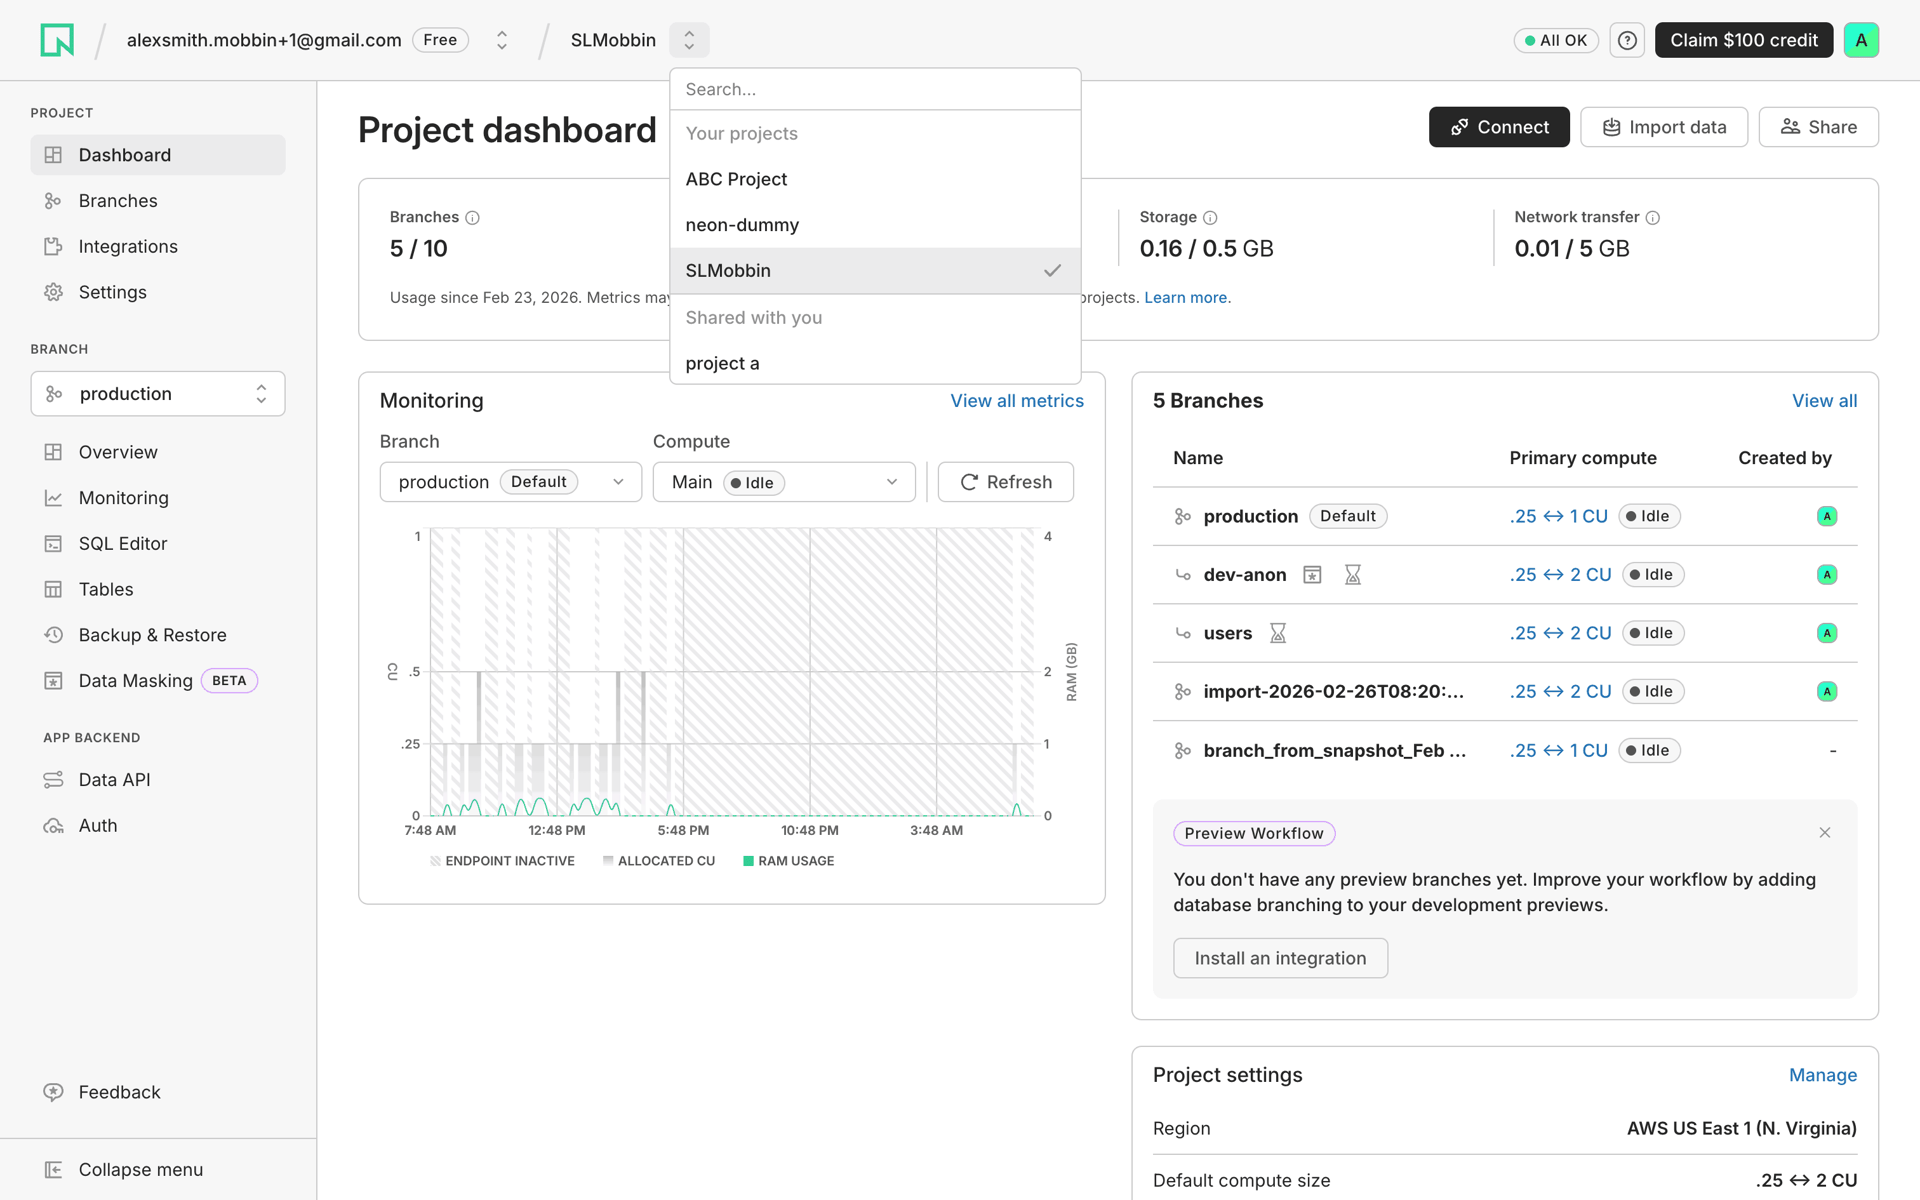Toggle the SLMobbin project switcher
The height and width of the screenshot is (1200, 1920).
coord(689,40)
